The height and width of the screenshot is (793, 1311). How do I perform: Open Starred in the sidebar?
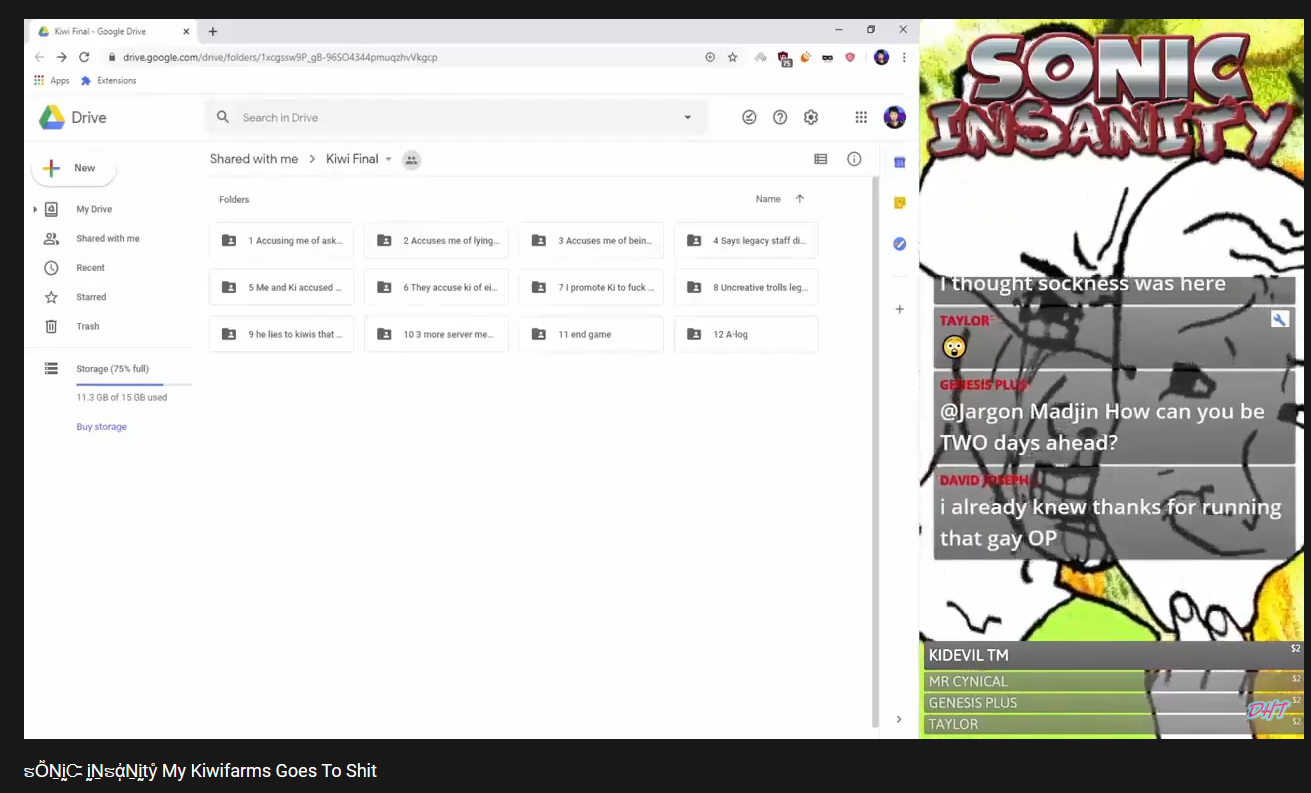coord(91,297)
